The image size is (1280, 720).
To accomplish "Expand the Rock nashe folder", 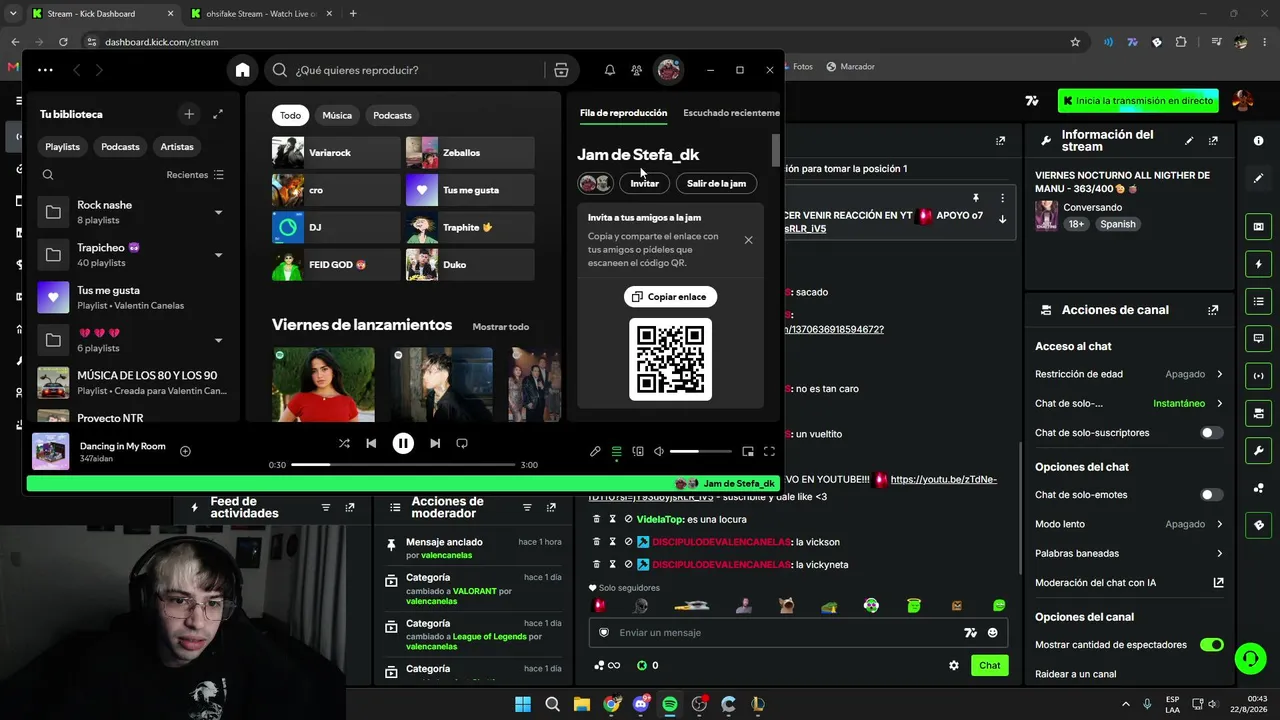I will point(218,212).
